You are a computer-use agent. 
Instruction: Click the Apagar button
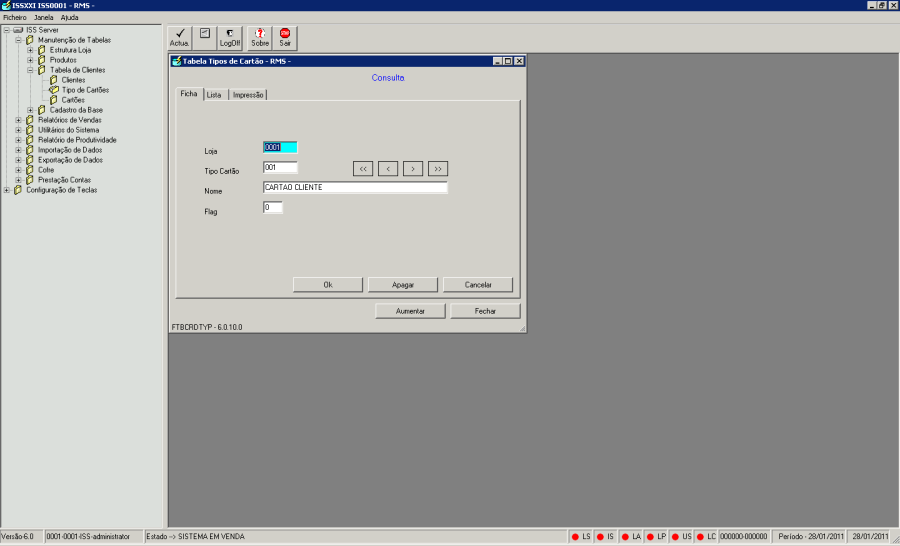(x=403, y=285)
